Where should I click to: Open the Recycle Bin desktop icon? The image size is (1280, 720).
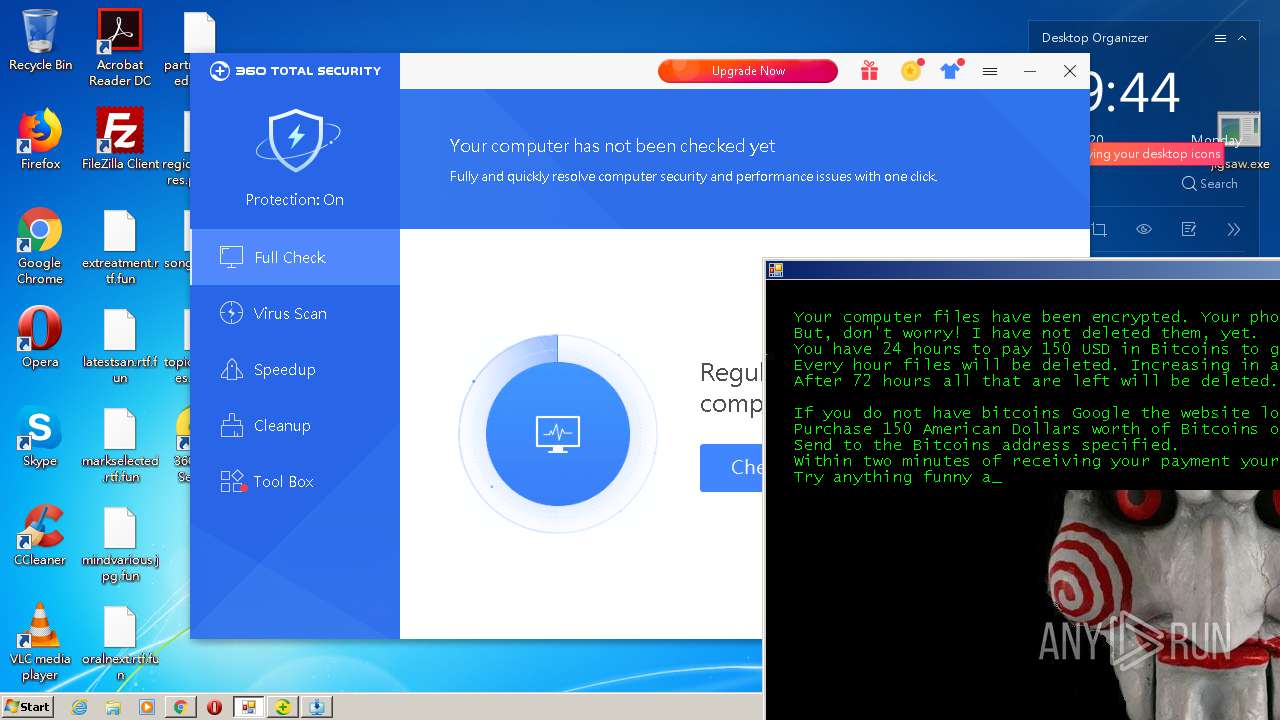[40, 40]
